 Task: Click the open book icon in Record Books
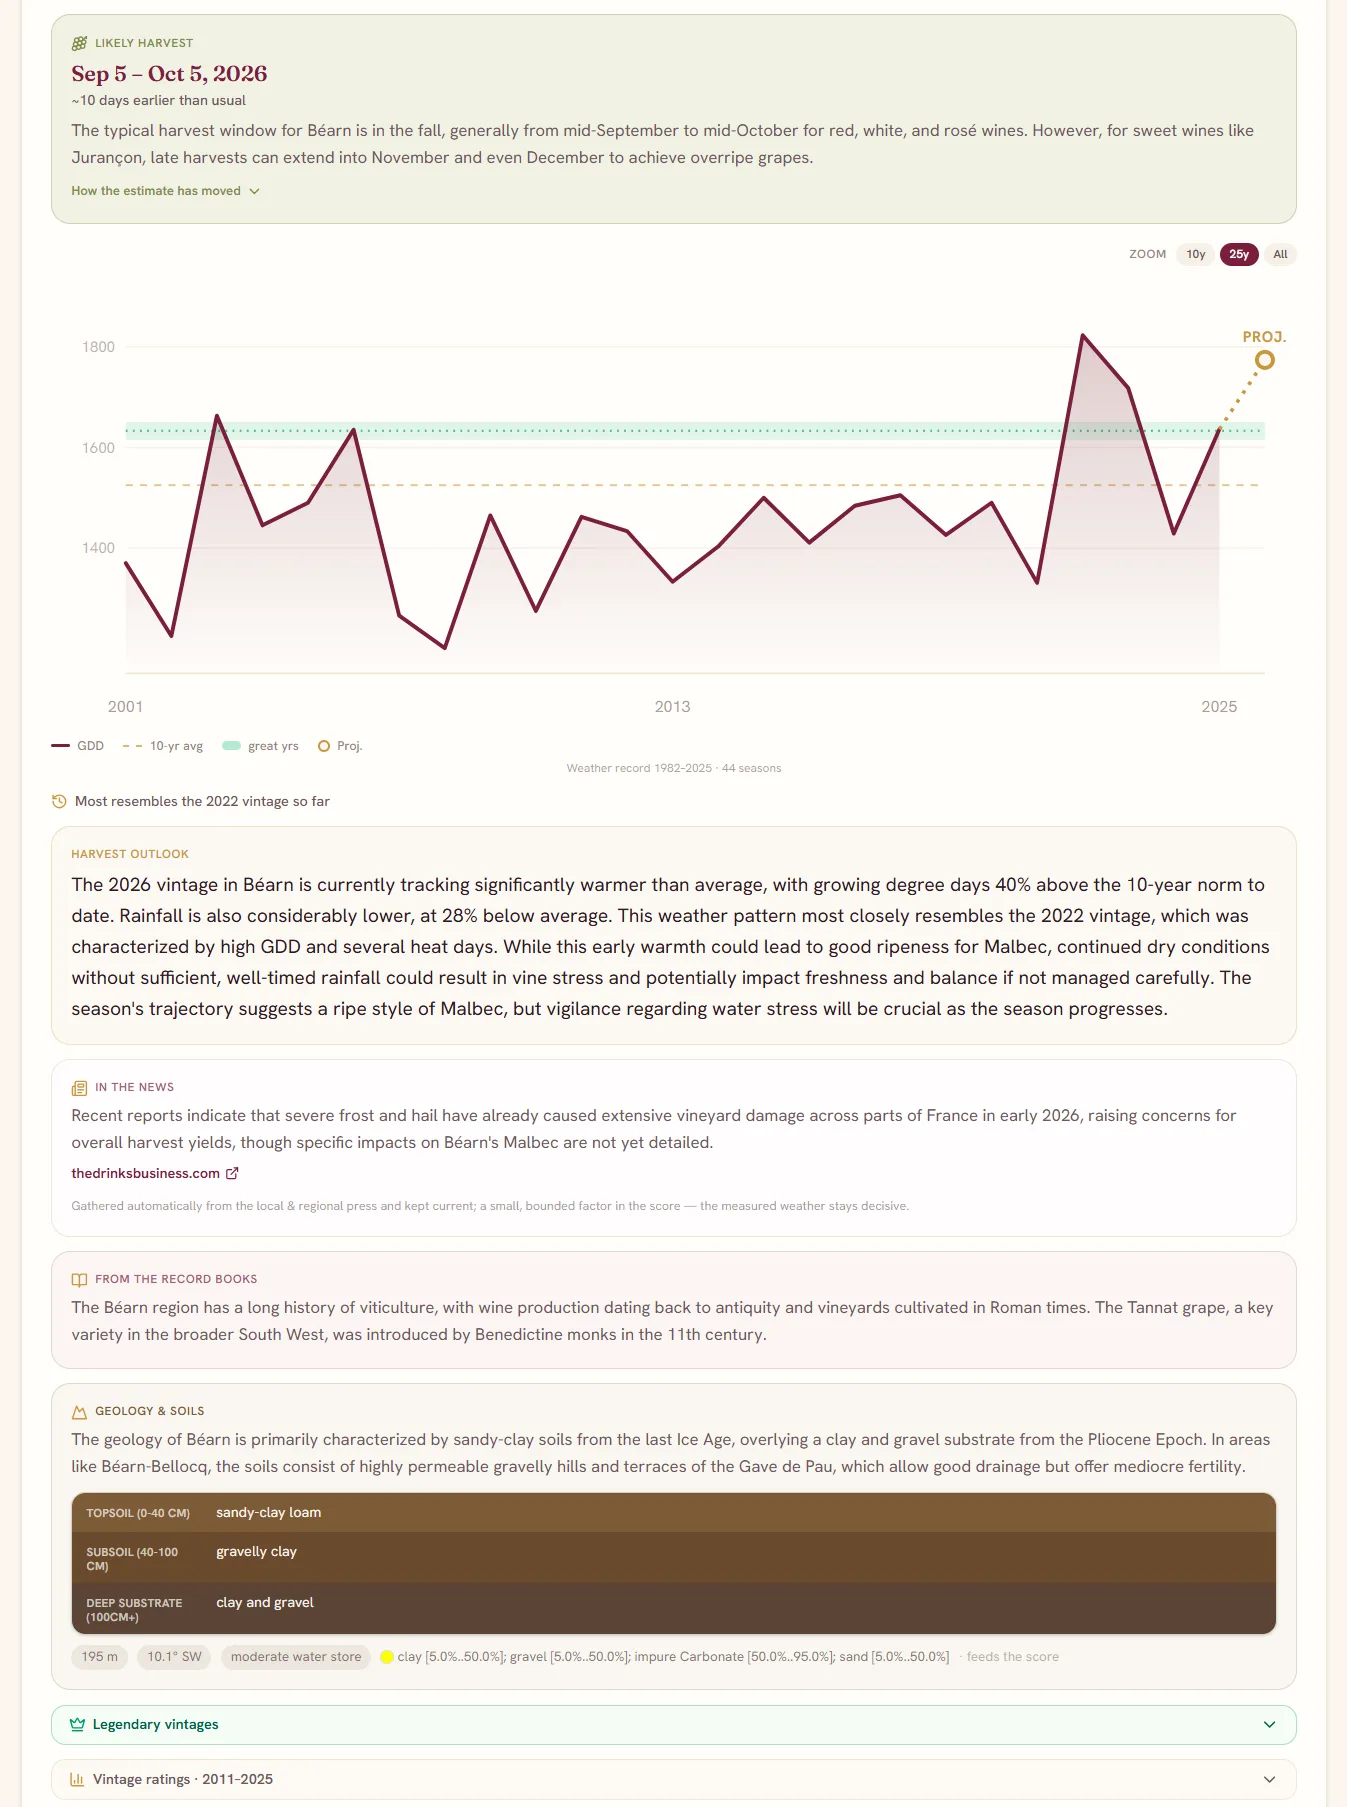tap(79, 1279)
